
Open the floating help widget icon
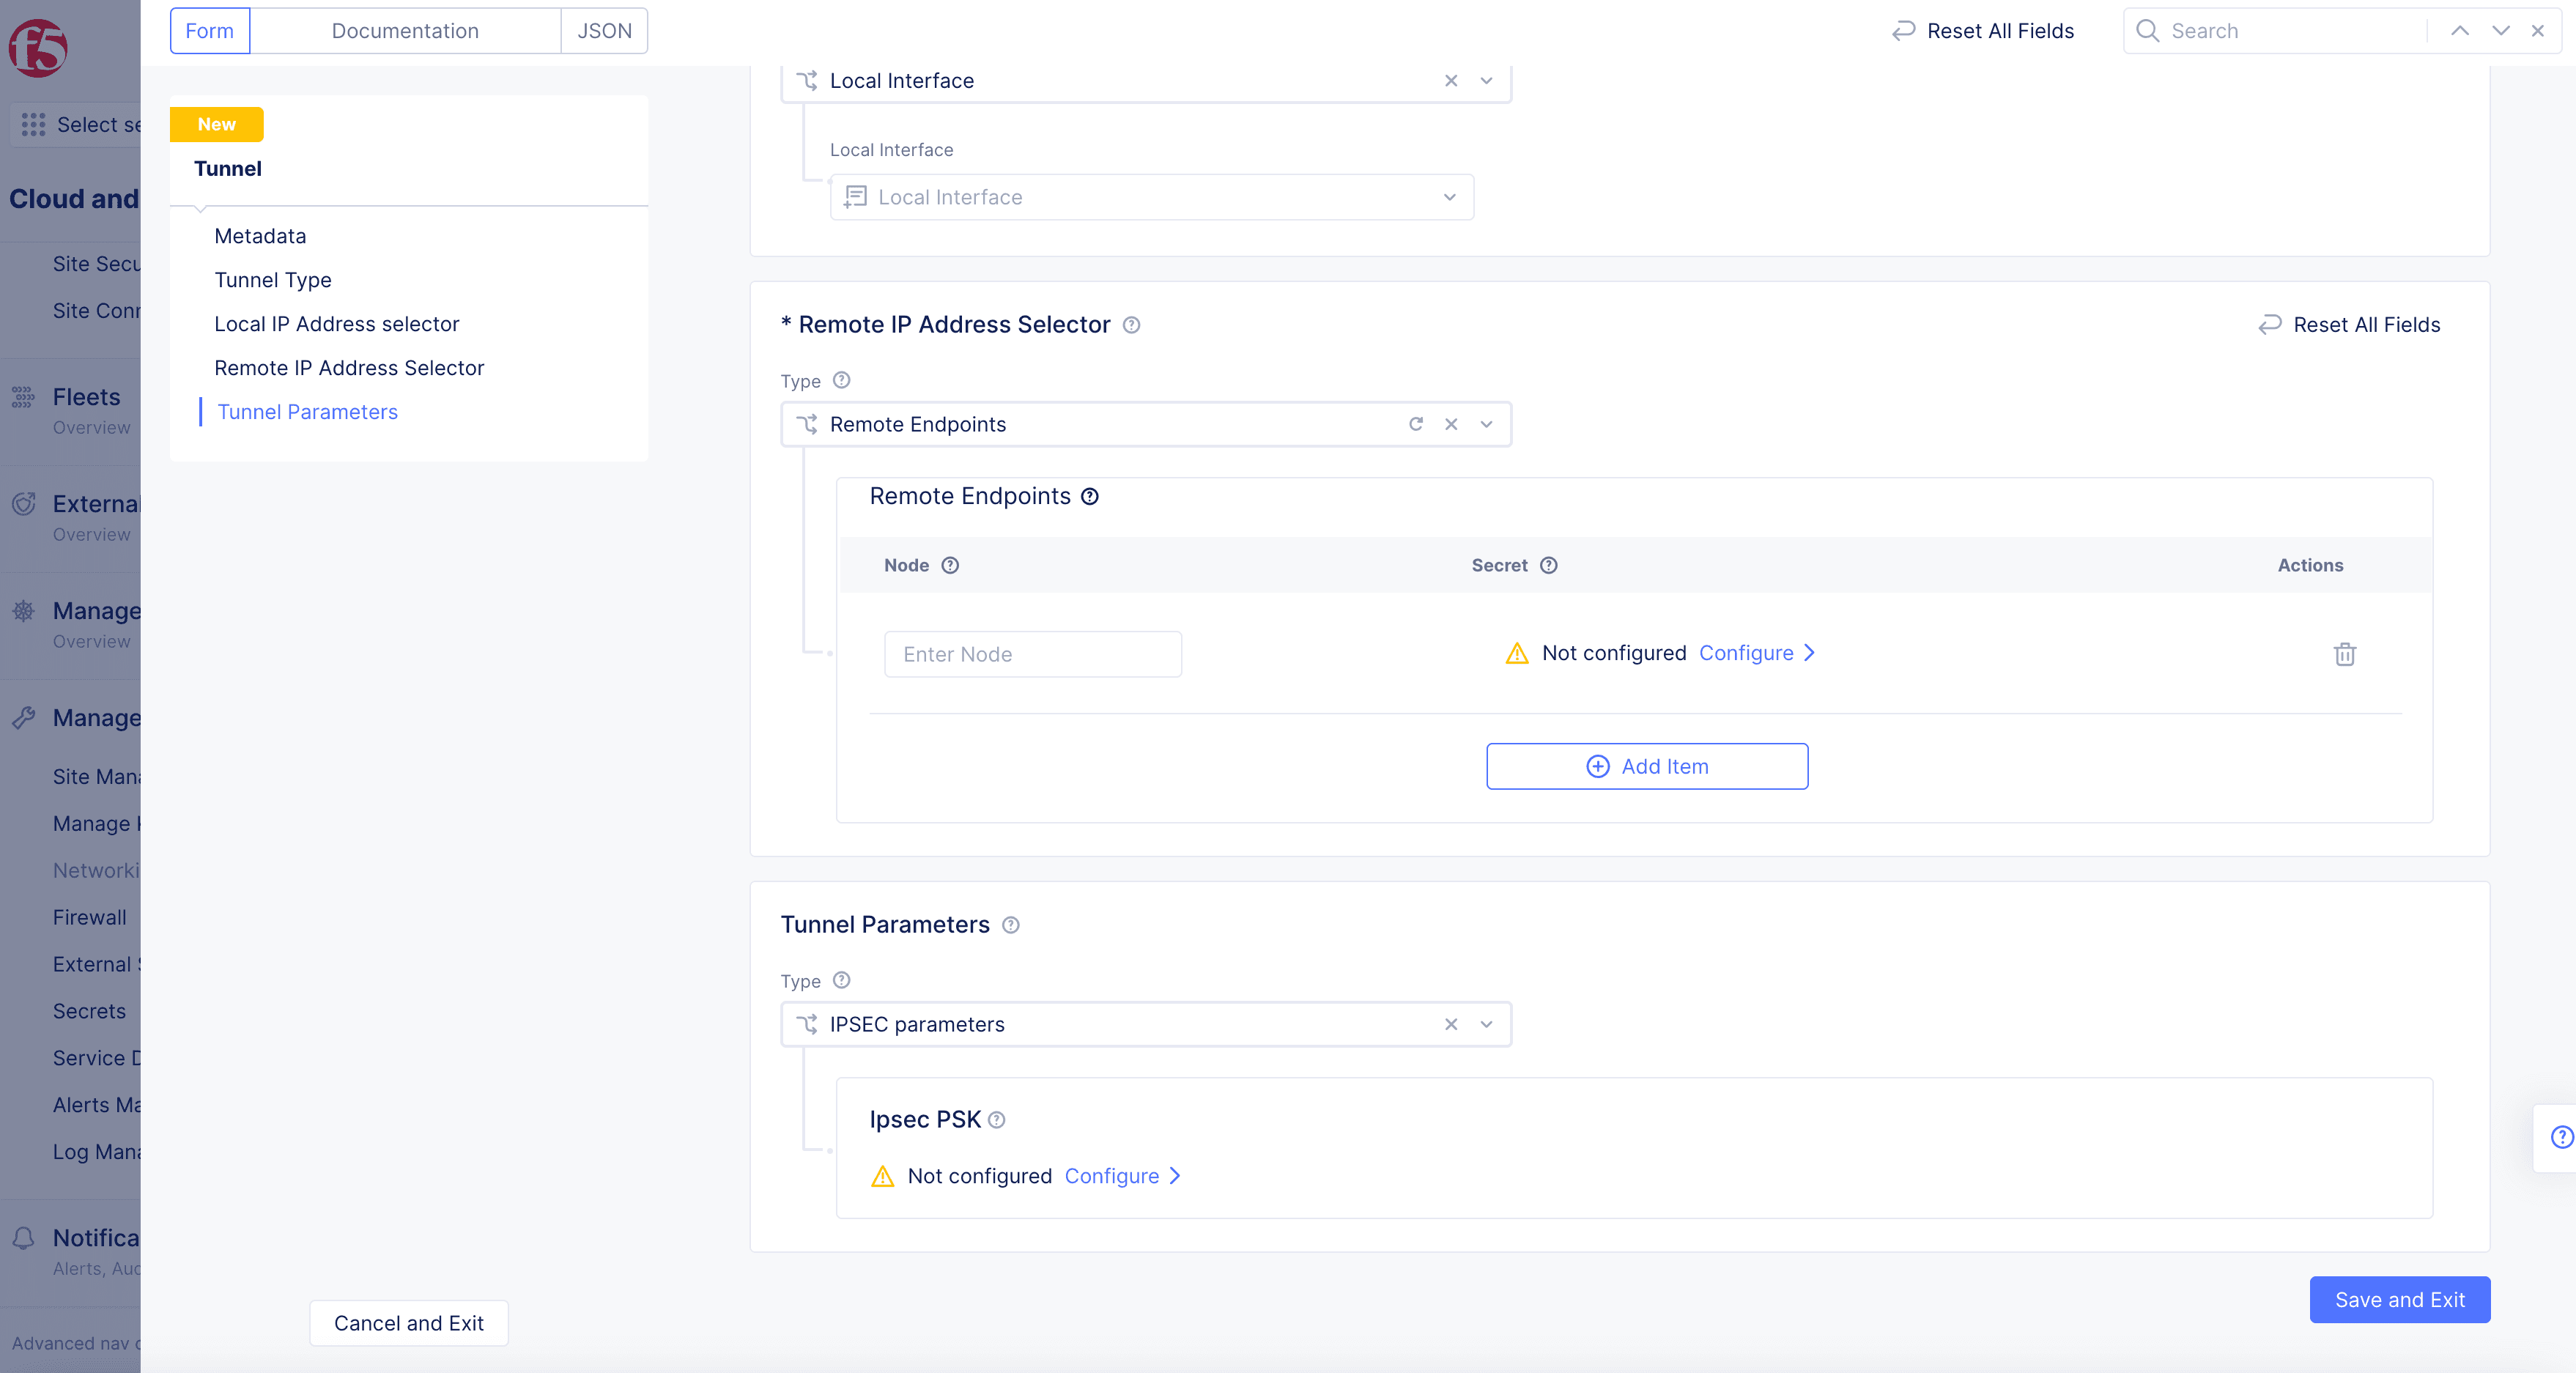(2561, 1137)
